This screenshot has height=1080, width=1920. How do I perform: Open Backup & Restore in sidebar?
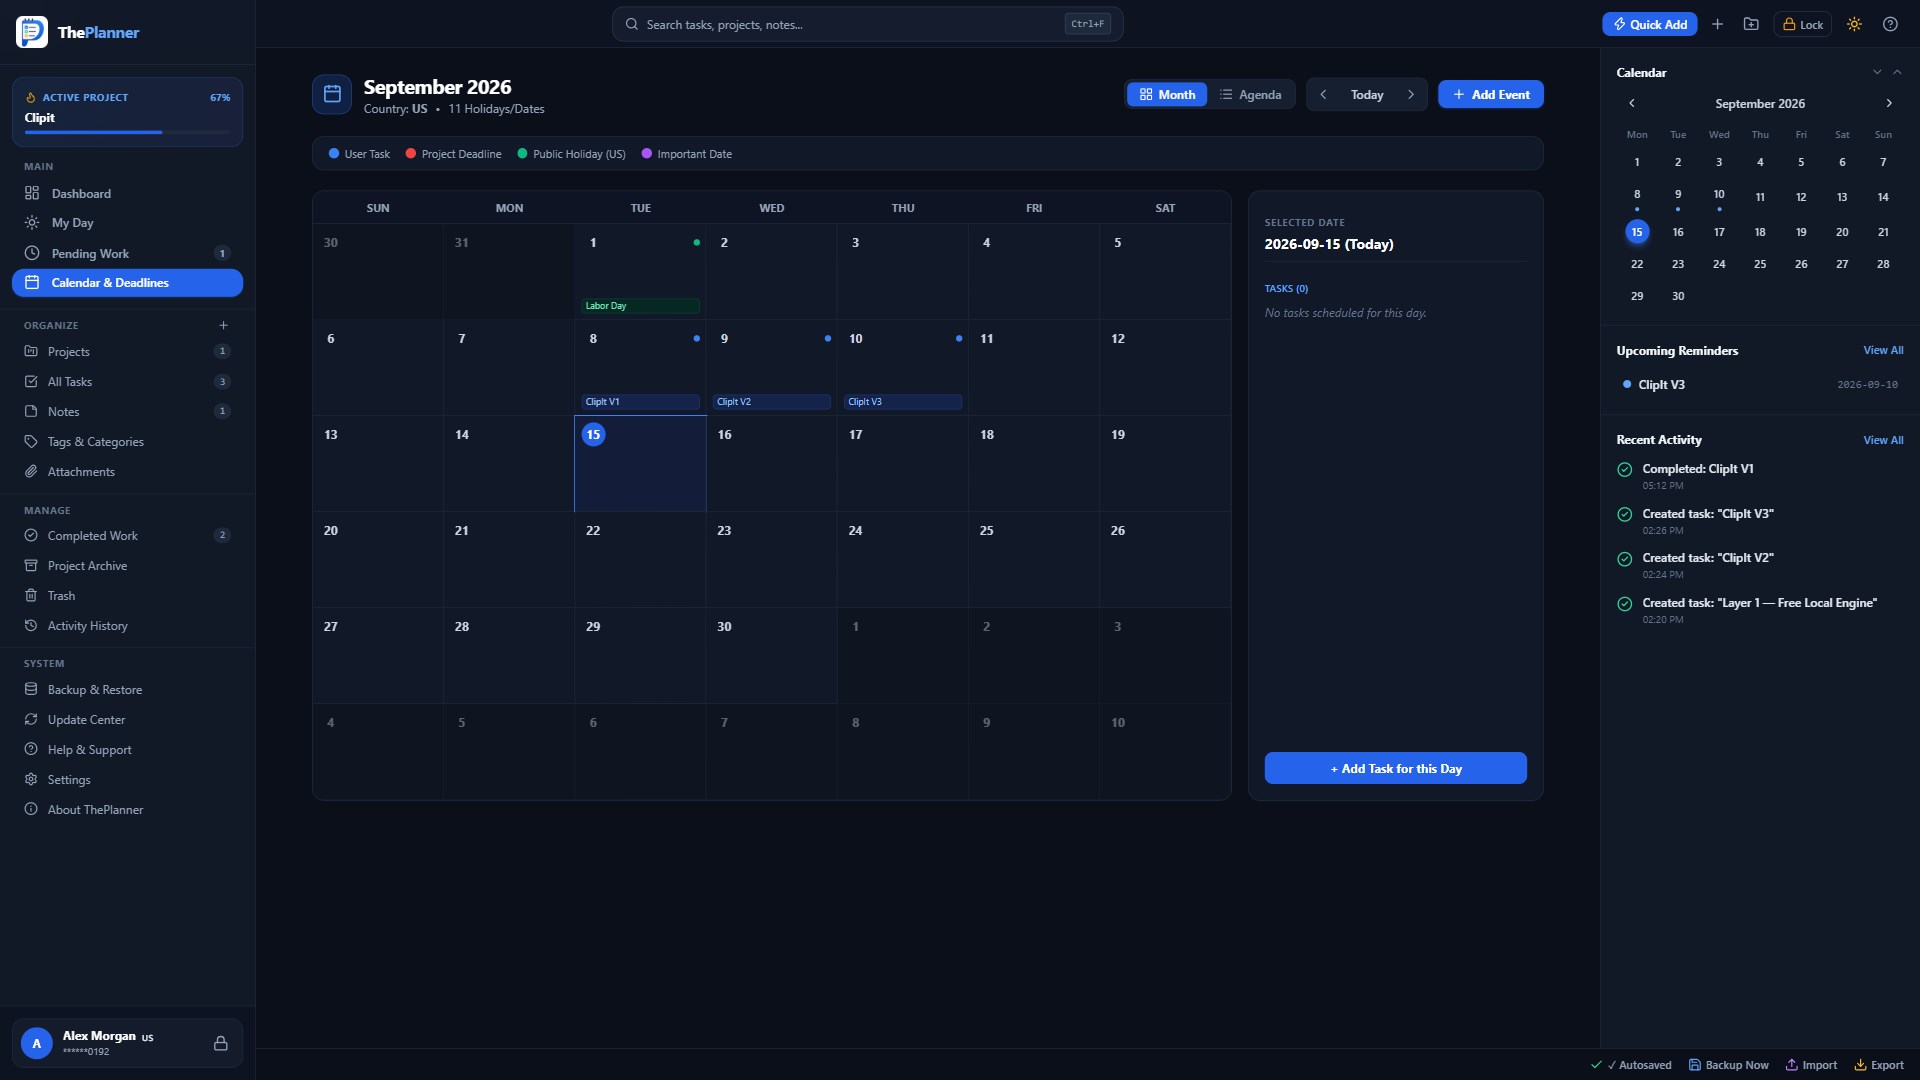[x=127, y=689]
